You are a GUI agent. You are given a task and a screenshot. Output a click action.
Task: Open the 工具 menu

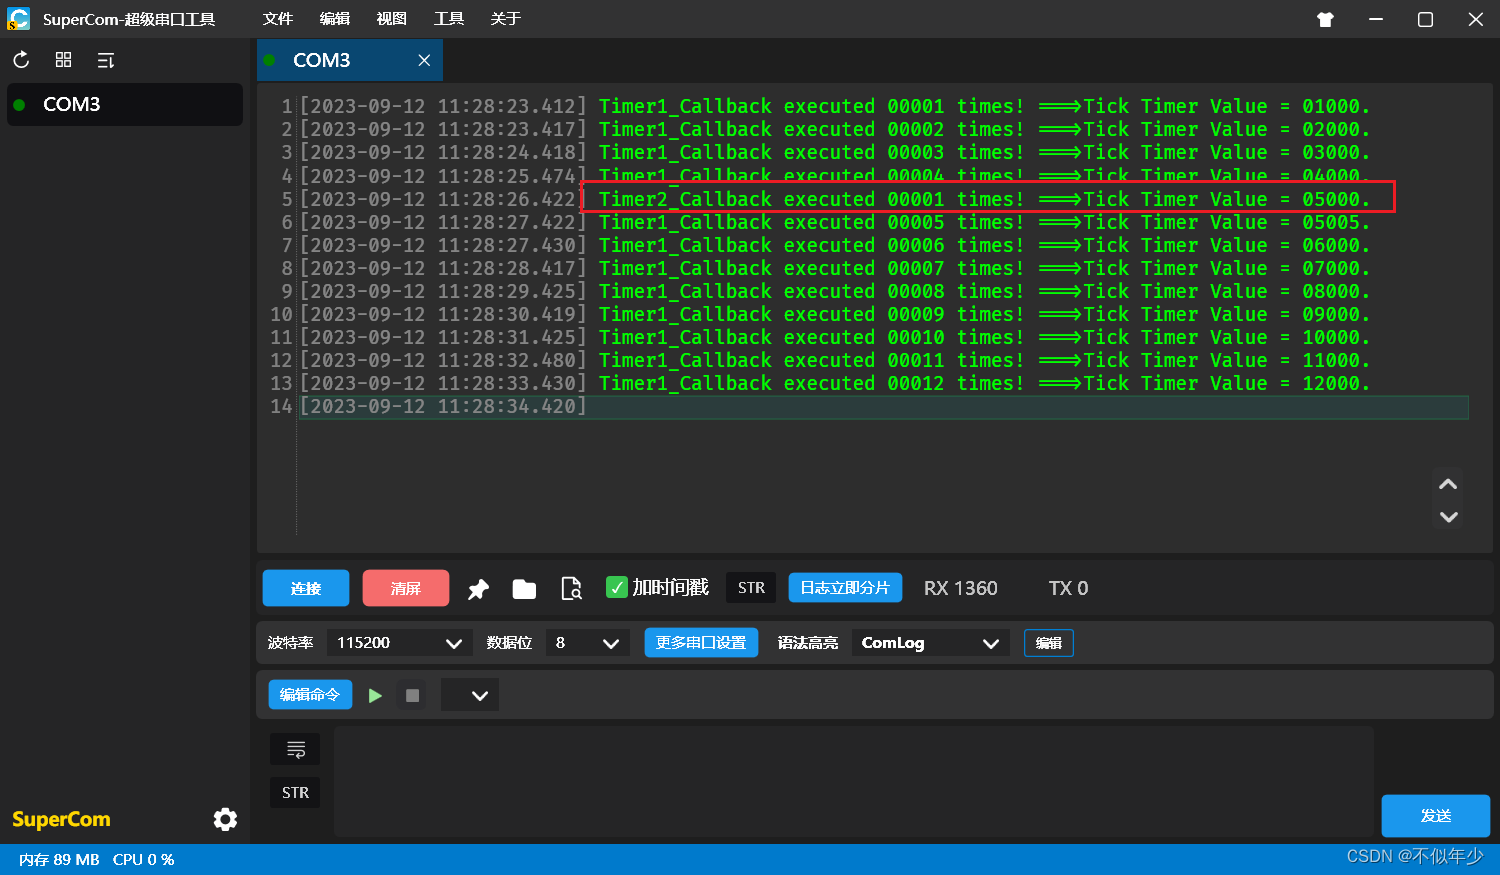click(x=449, y=18)
